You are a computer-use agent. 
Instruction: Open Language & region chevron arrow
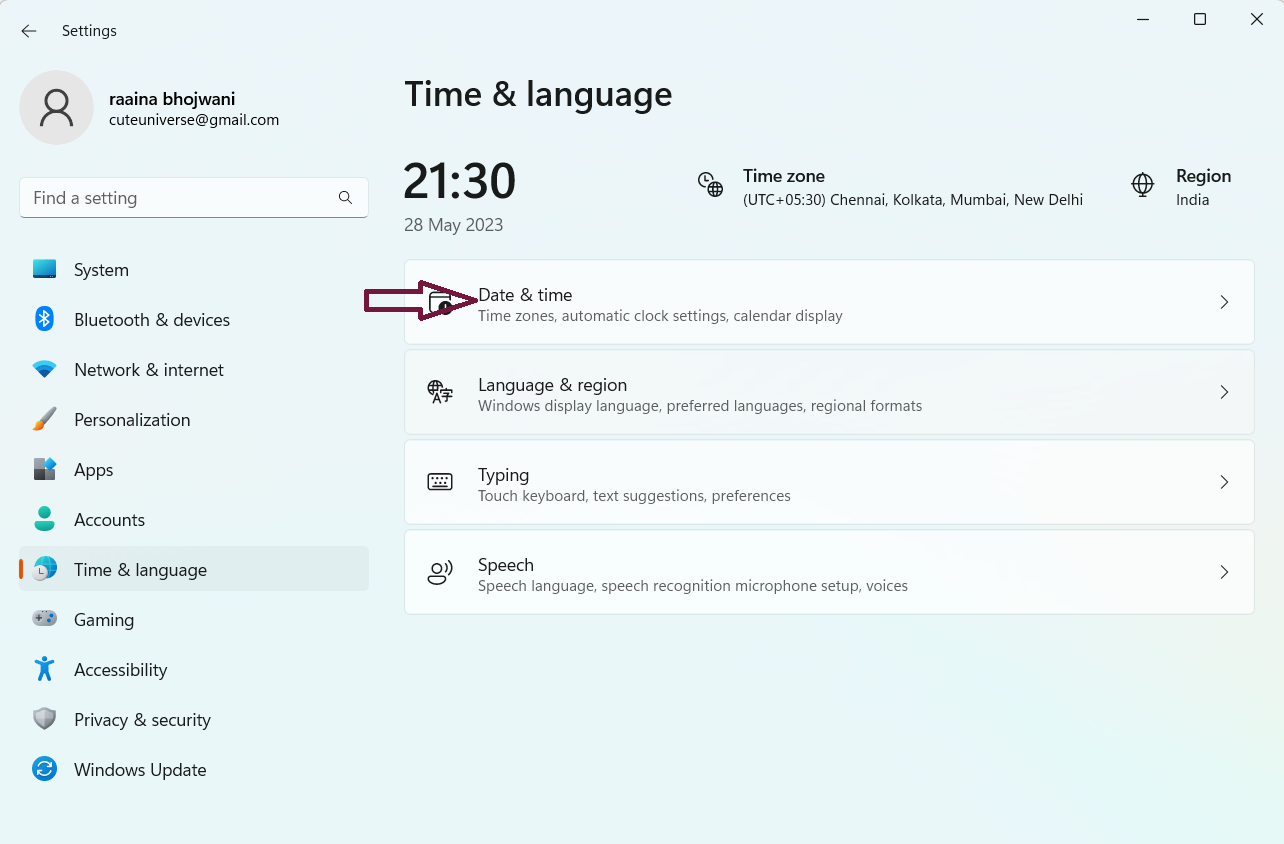[x=1224, y=392]
